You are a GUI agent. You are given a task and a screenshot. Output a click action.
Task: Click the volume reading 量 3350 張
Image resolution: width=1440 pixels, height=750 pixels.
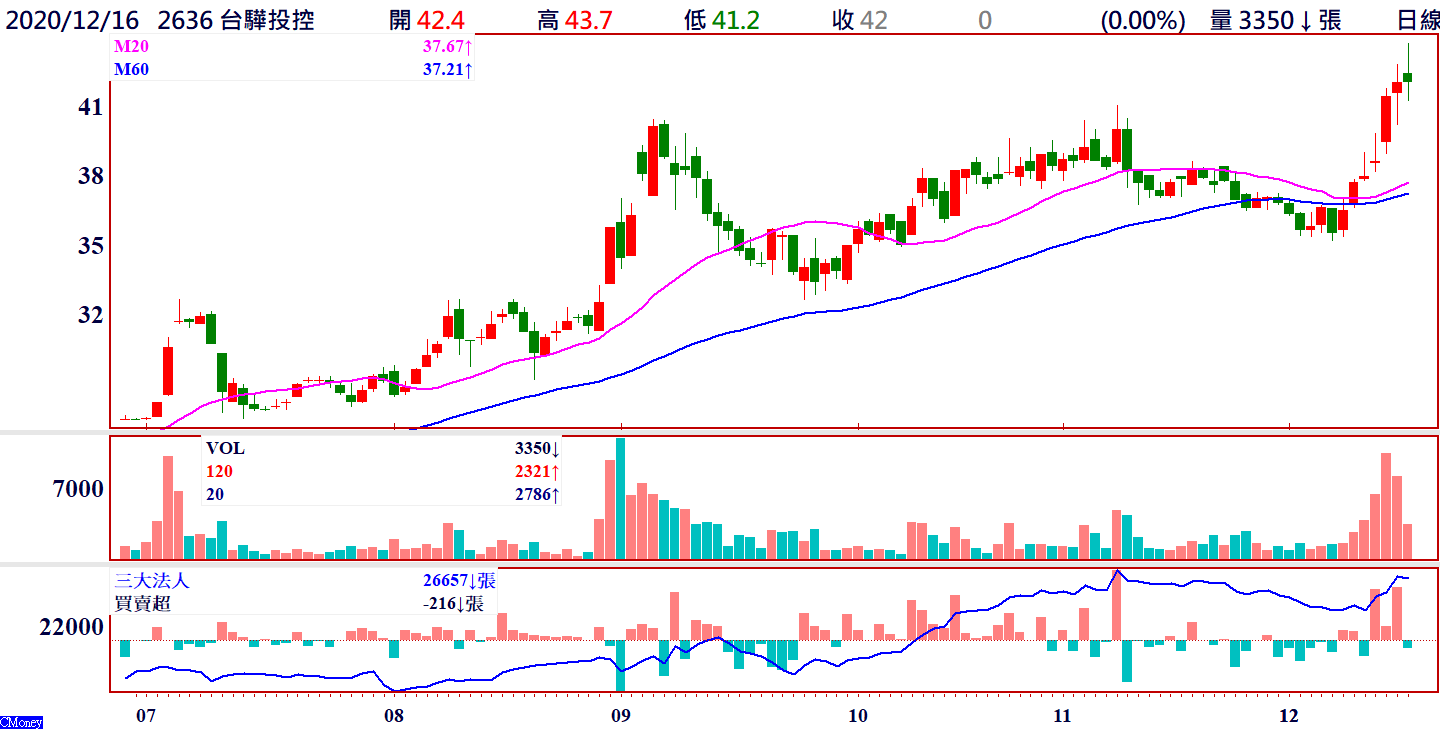click(x=1275, y=20)
